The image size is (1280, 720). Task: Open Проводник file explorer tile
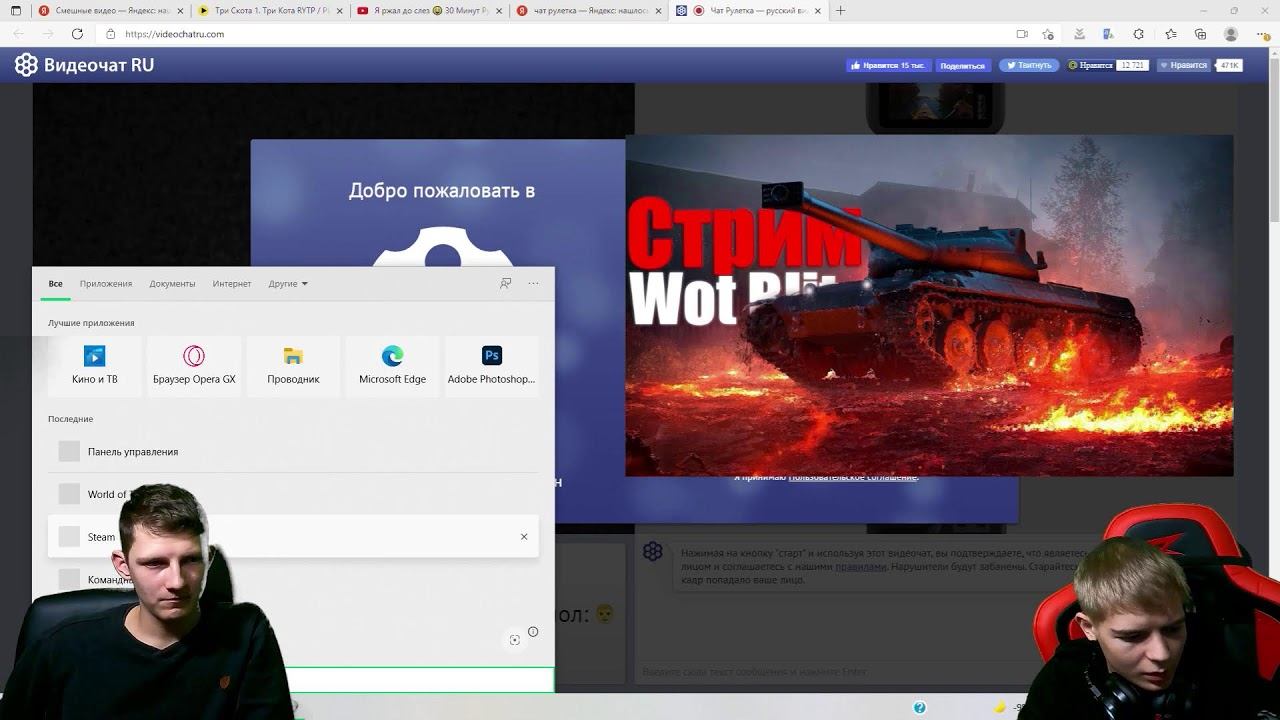[293, 365]
